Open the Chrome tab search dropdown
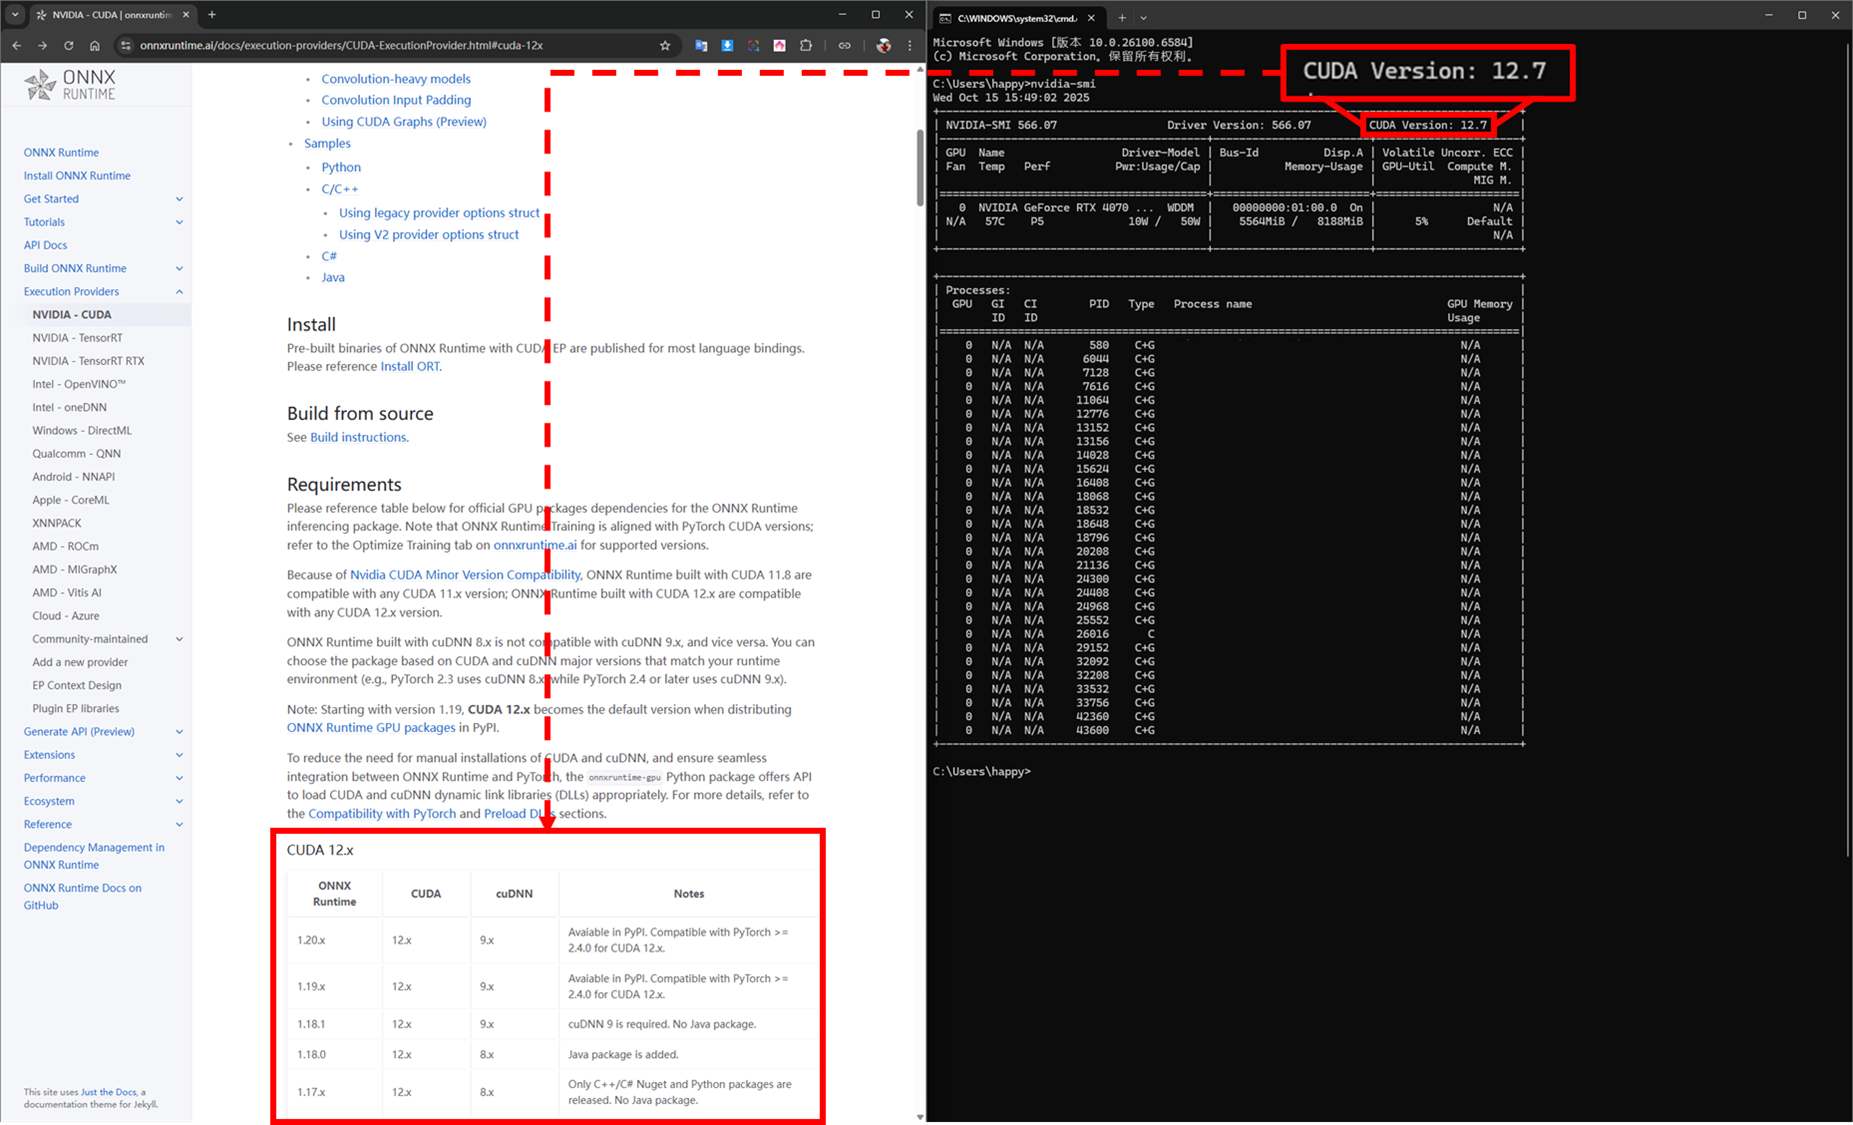This screenshot has width=1853, height=1125. click(15, 15)
